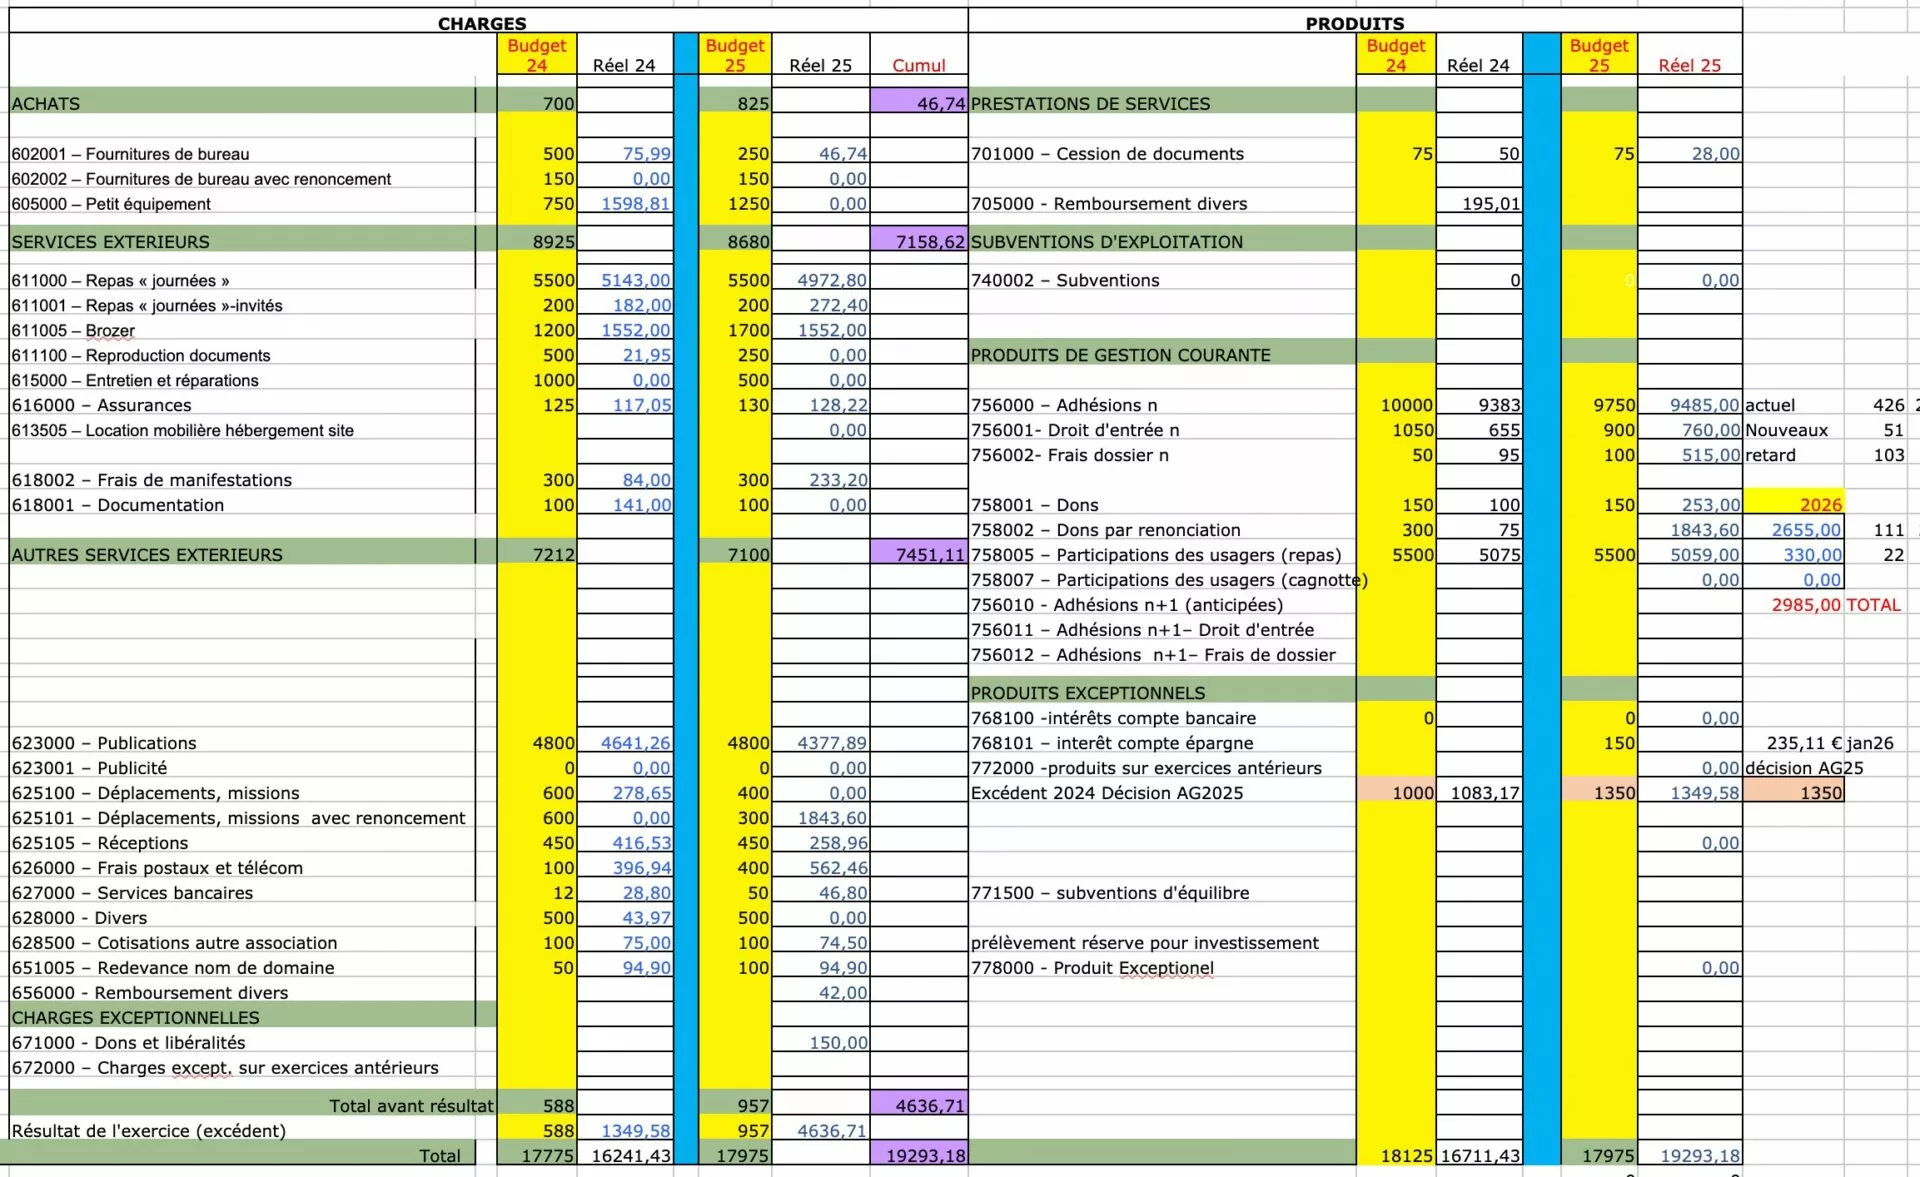Click 623000 – Publications value 4641,26
1920x1177 pixels.
tap(635, 743)
